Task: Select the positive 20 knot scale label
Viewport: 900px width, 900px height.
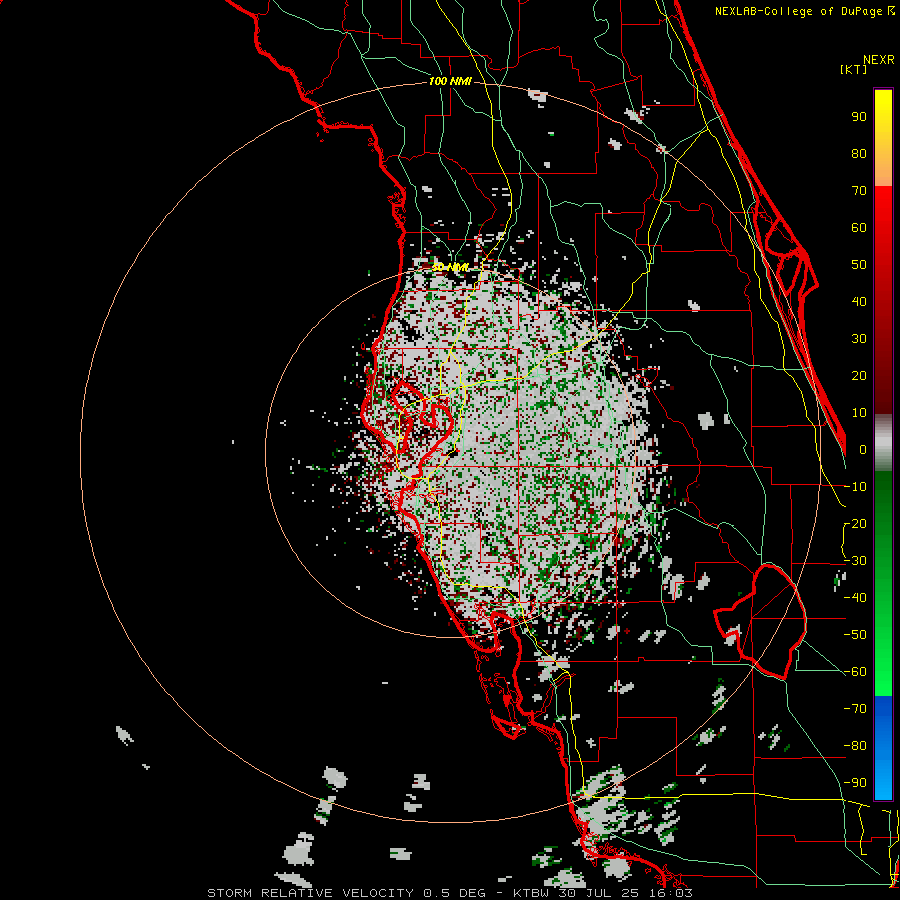Action: point(859,376)
